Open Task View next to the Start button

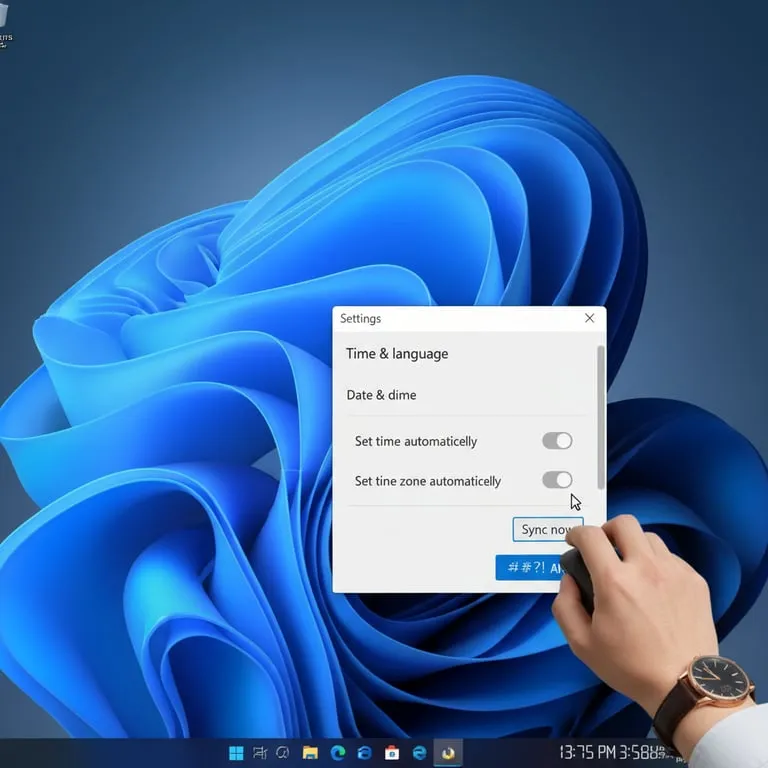[x=260, y=753]
